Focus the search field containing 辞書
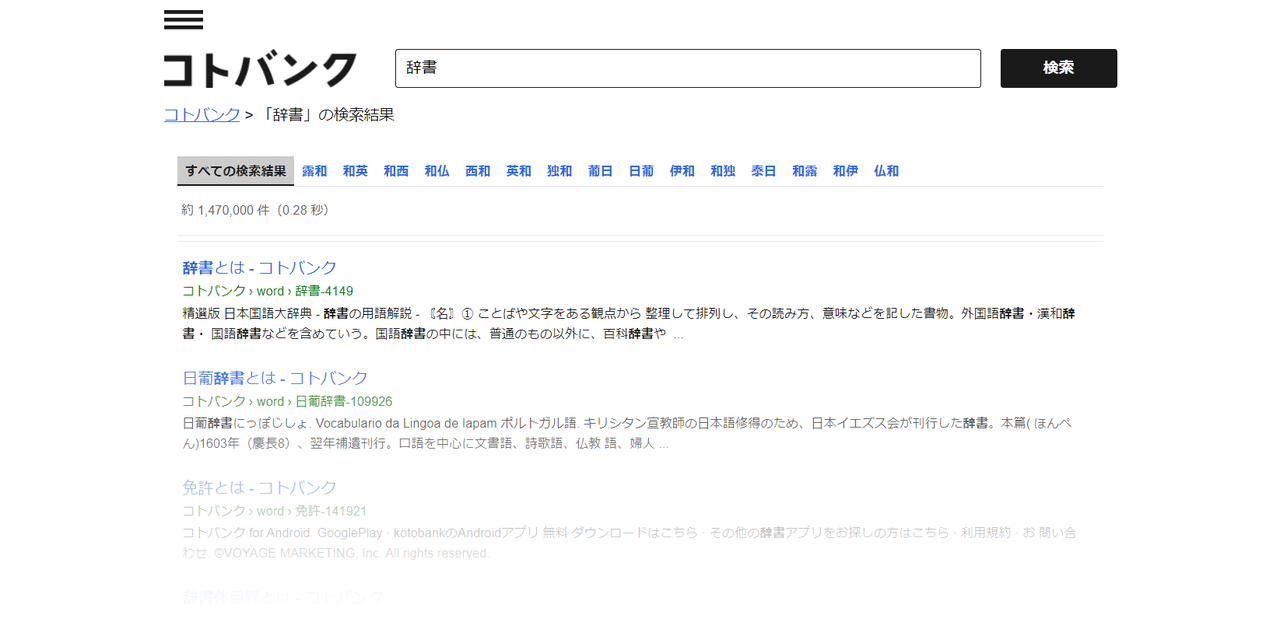The width and height of the screenshot is (1280, 622). click(x=688, y=68)
